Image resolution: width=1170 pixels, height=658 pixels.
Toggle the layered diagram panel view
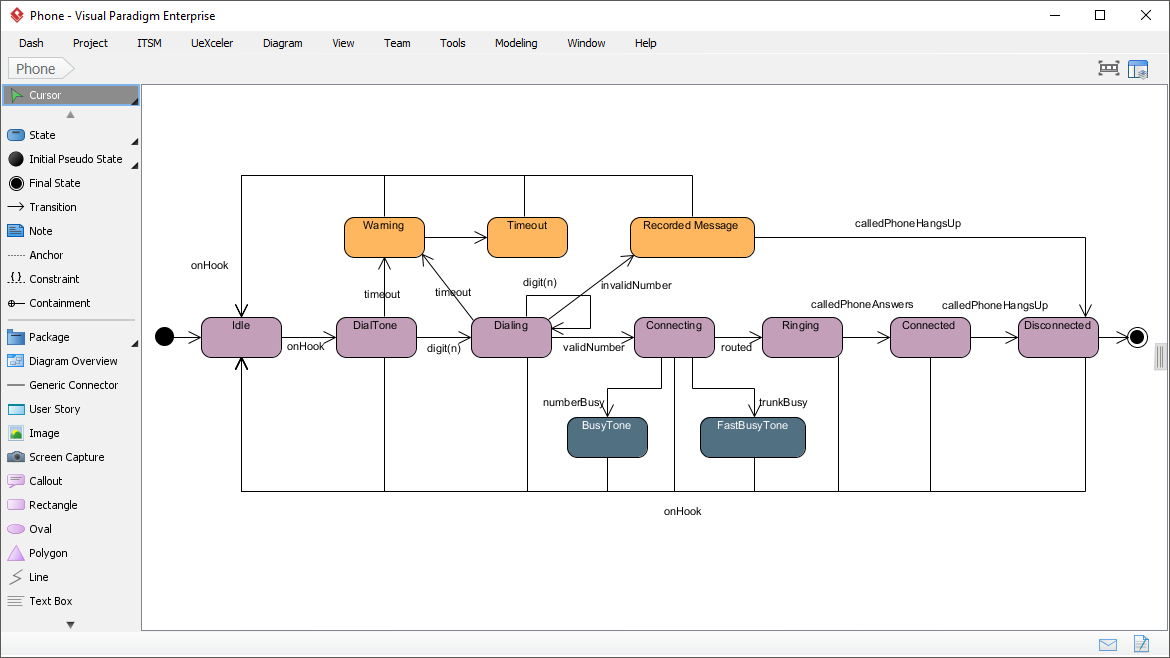pyautogui.click(x=1138, y=68)
